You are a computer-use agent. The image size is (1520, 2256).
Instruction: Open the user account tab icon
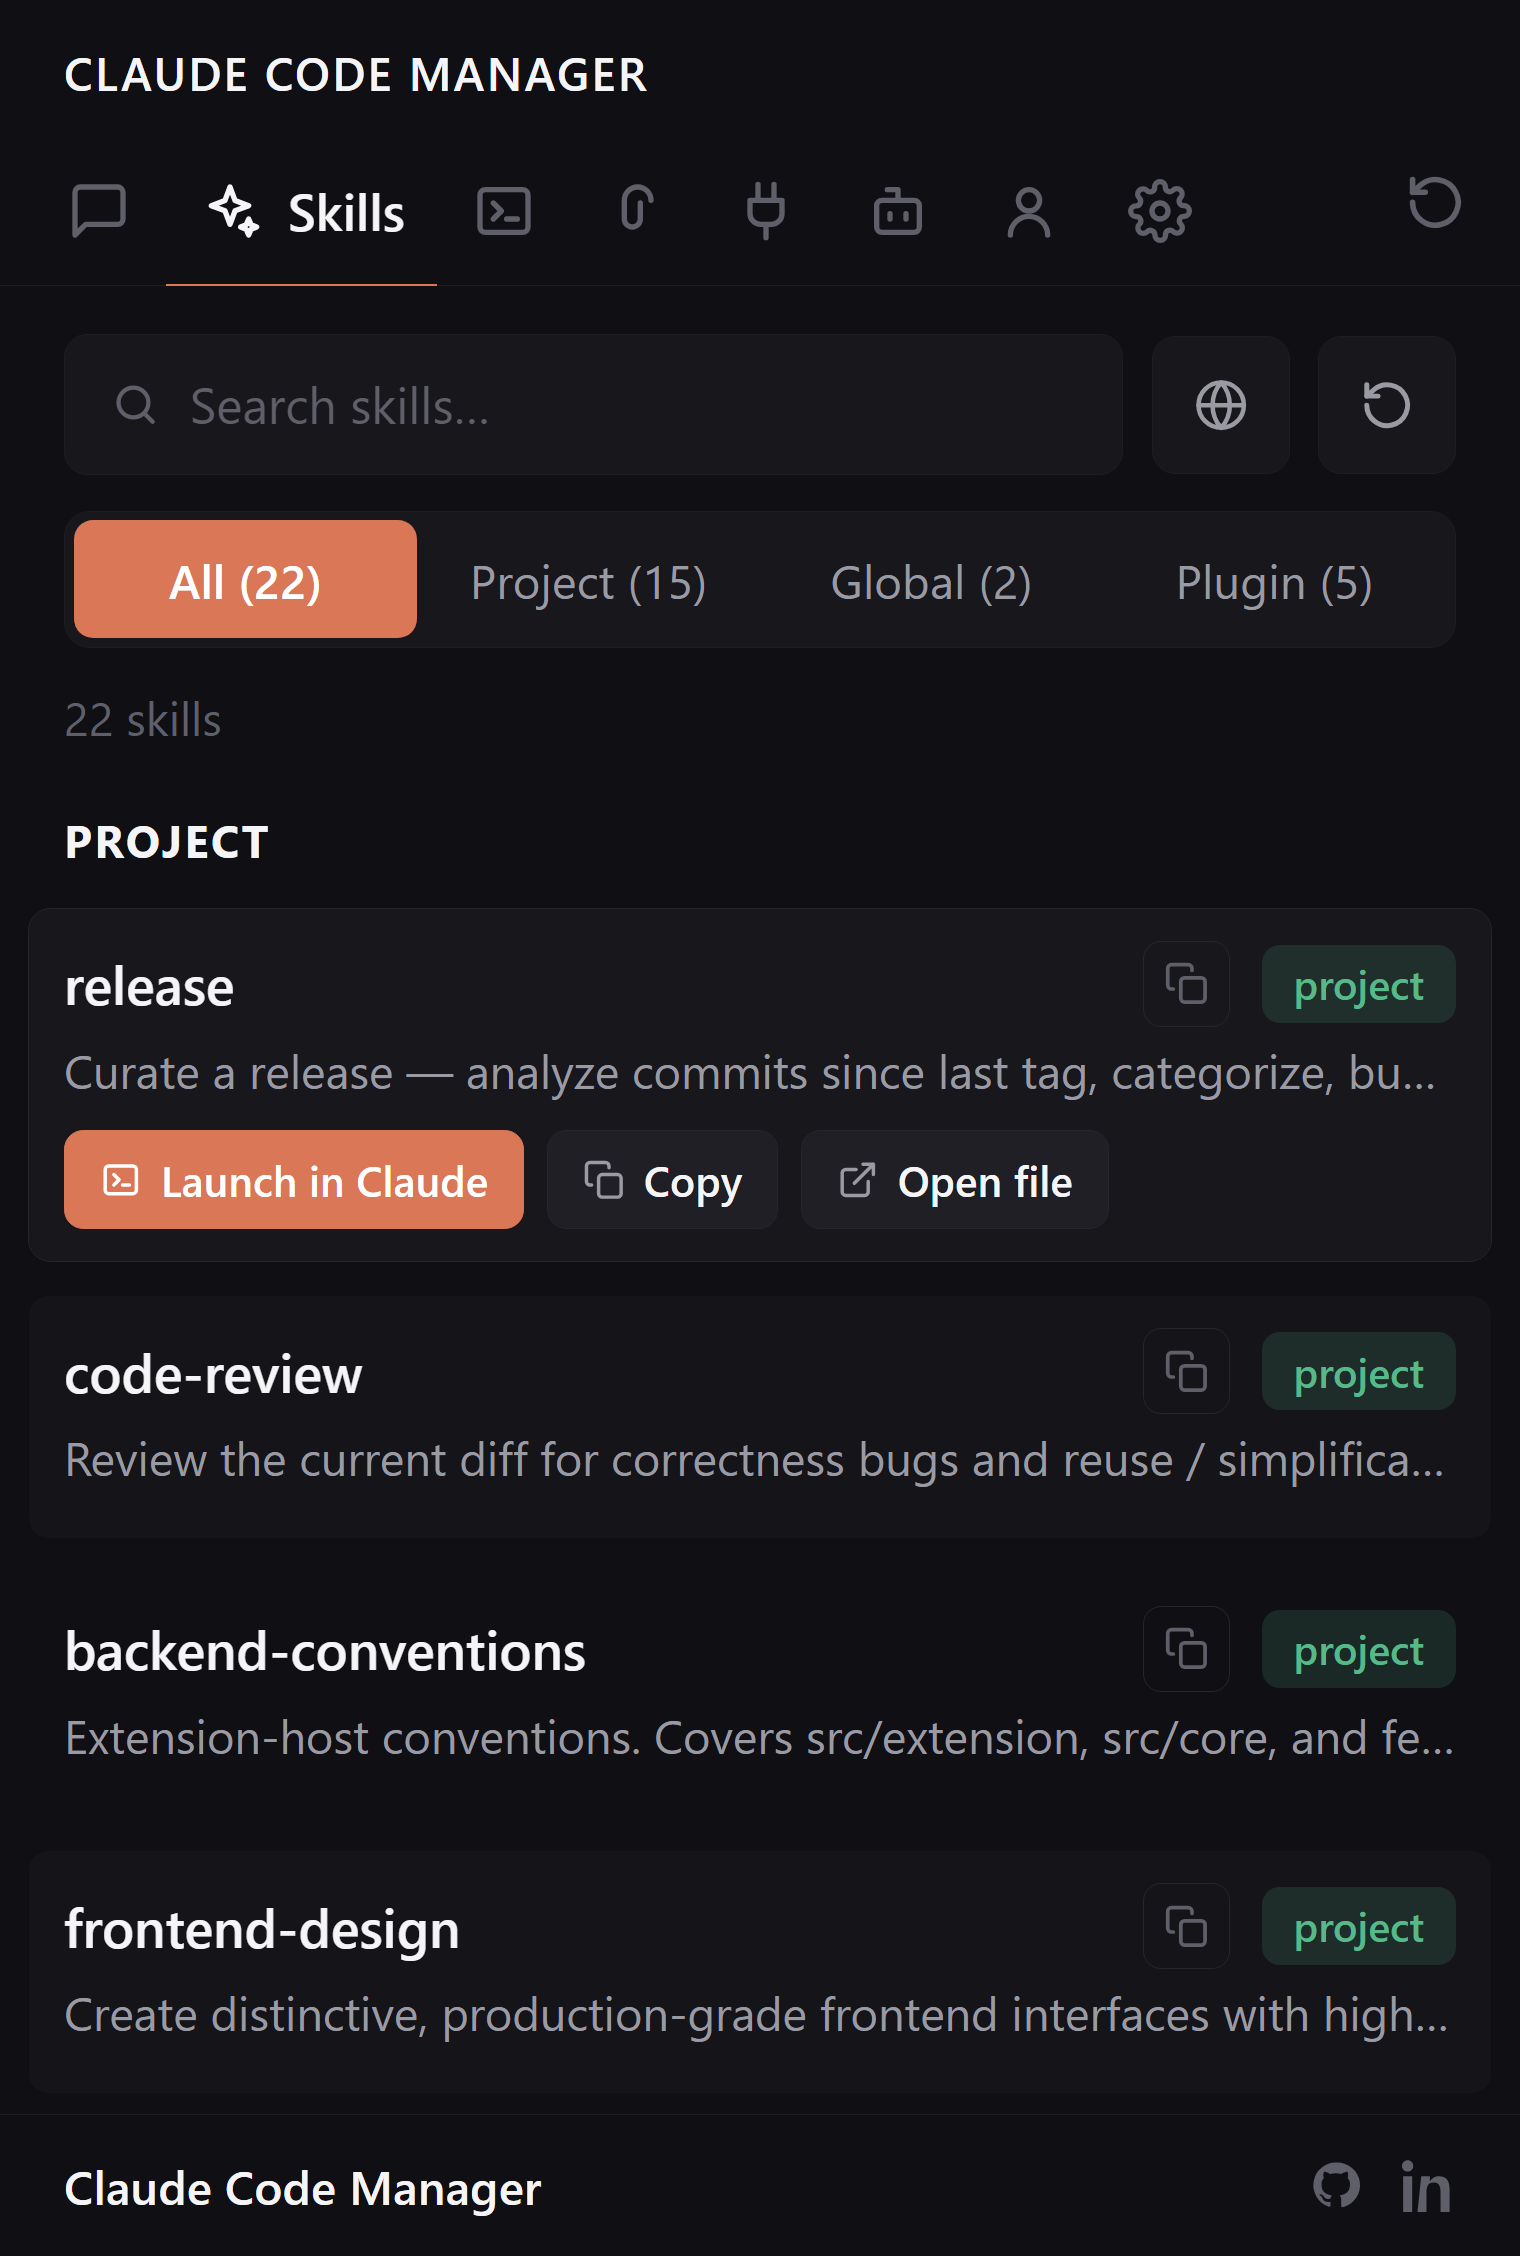pyautogui.click(x=1029, y=211)
